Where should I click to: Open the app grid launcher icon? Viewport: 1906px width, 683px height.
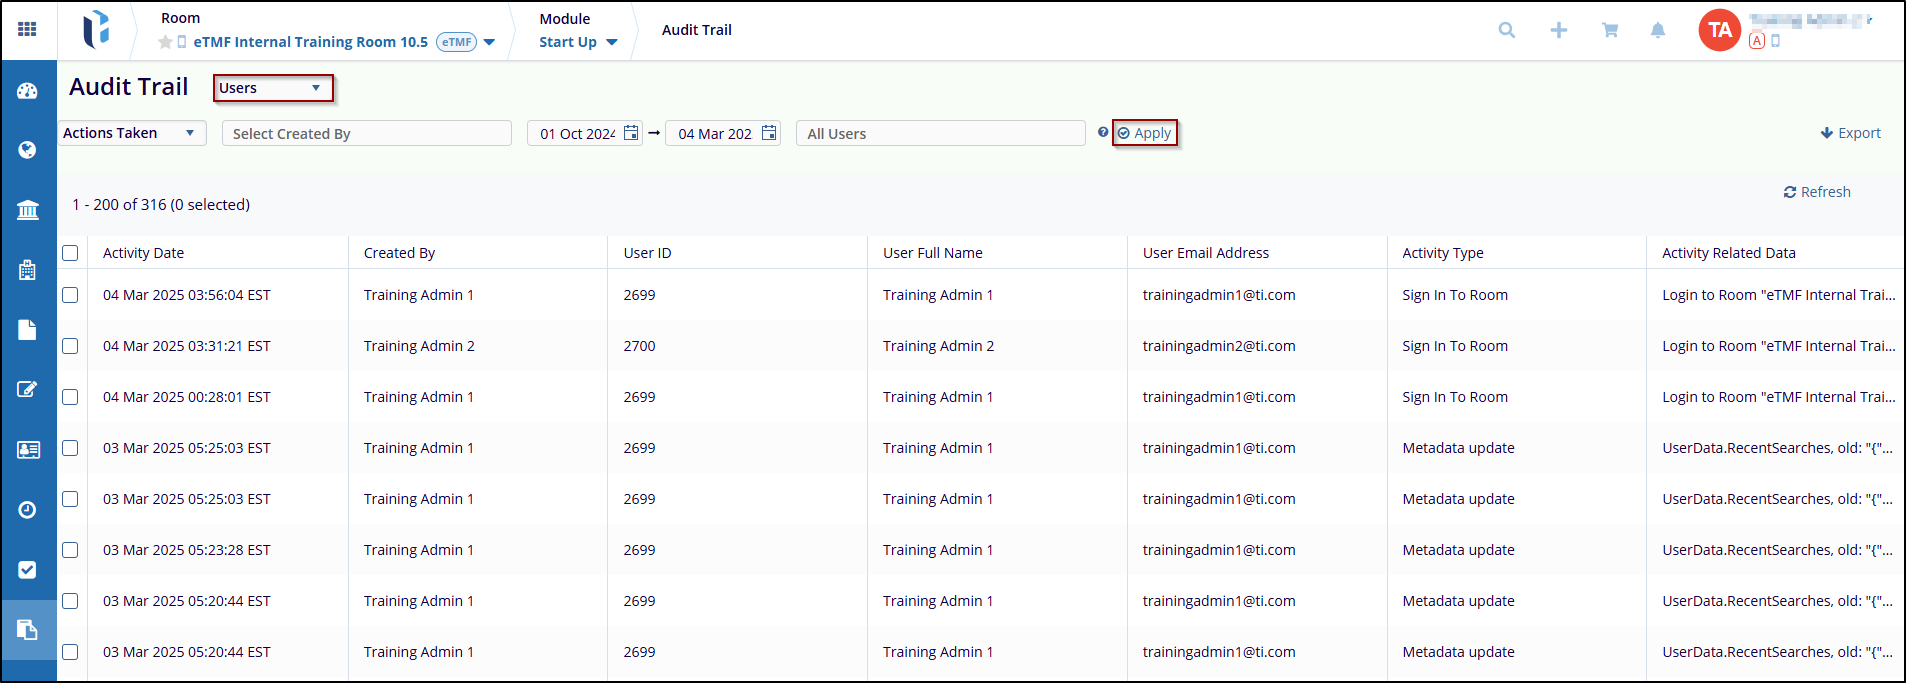(27, 30)
